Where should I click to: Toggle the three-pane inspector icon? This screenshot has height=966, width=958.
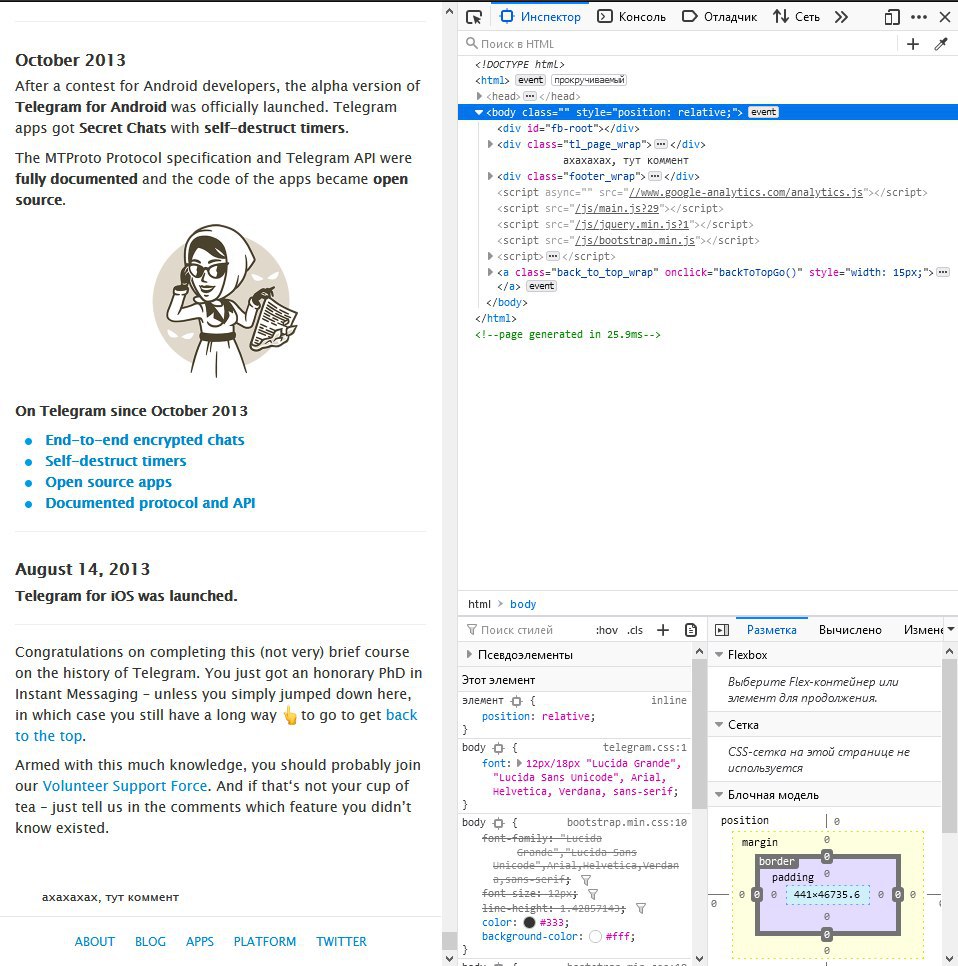(721, 630)
